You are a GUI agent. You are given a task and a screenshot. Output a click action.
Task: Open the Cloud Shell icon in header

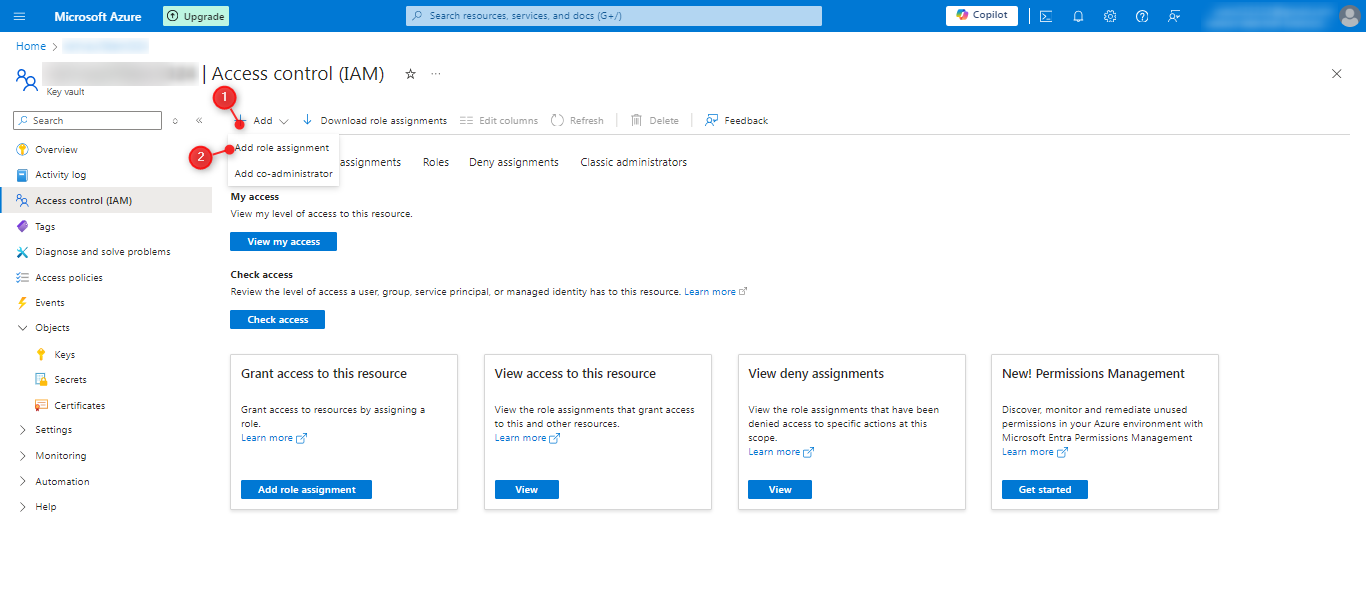[x=1046, y=16]
